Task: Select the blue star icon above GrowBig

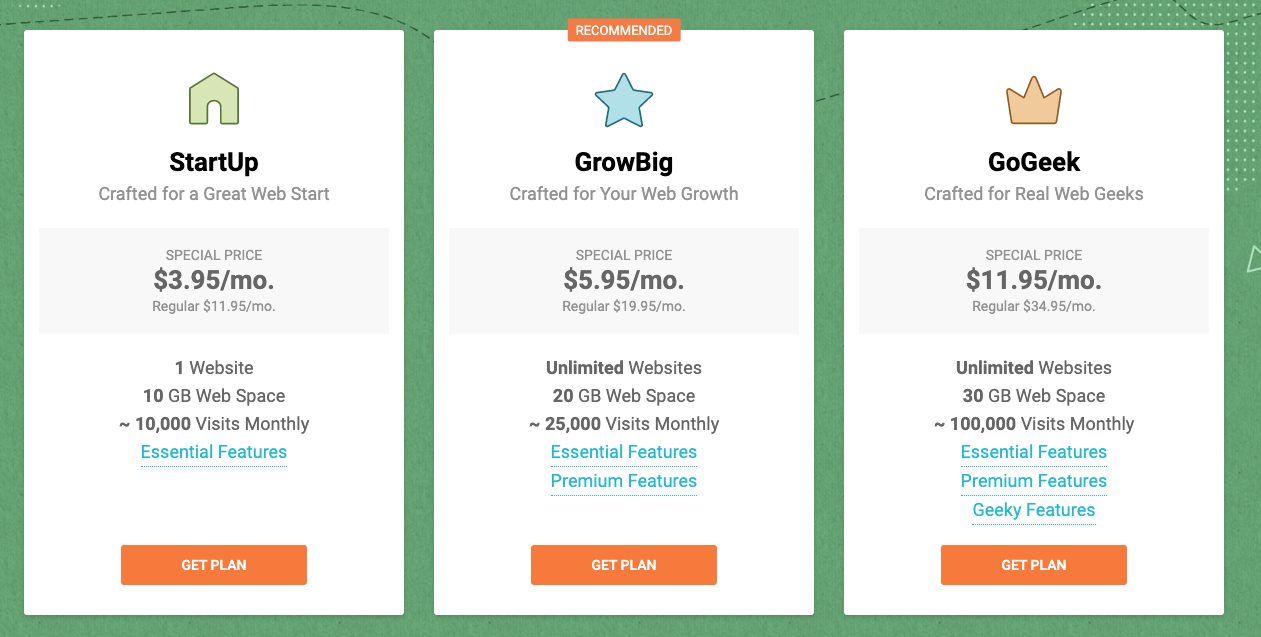Action: [x=623, y=99]
